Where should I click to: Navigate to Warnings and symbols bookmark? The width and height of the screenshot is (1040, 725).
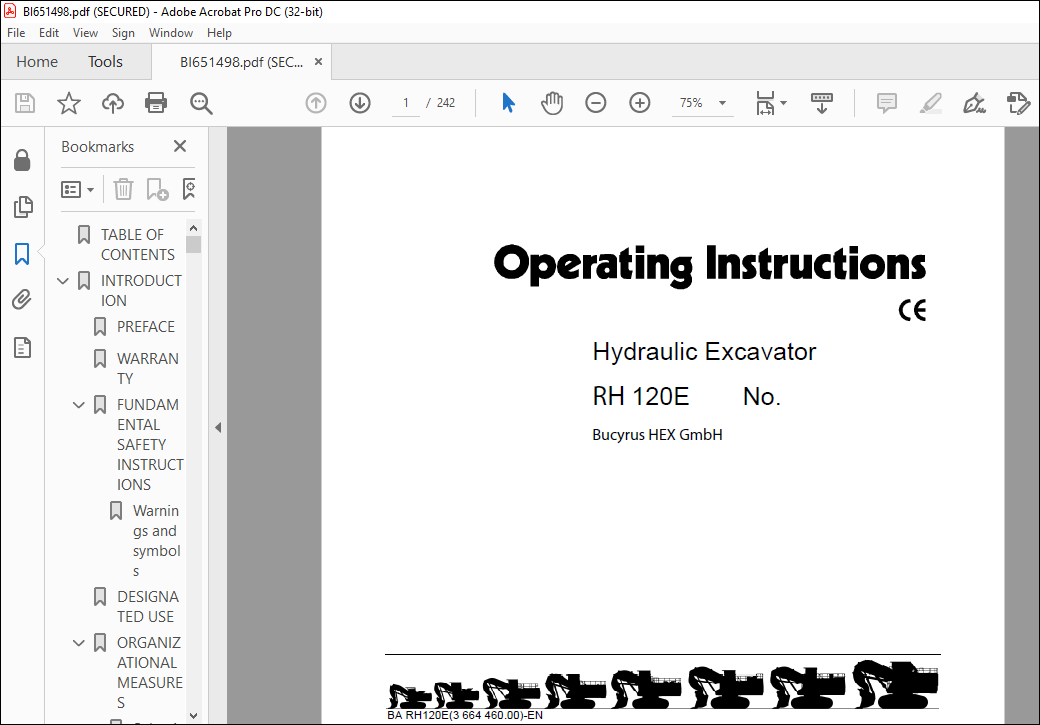[157, 541]
